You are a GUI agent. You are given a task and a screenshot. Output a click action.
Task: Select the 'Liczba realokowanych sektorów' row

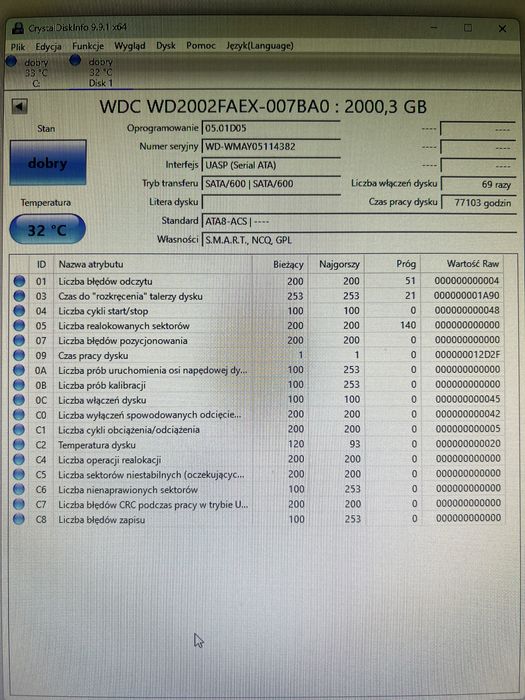point(257,326)
